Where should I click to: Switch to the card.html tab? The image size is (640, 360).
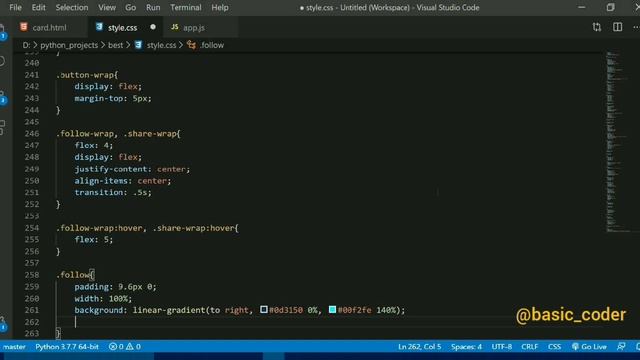click(51, 27)
